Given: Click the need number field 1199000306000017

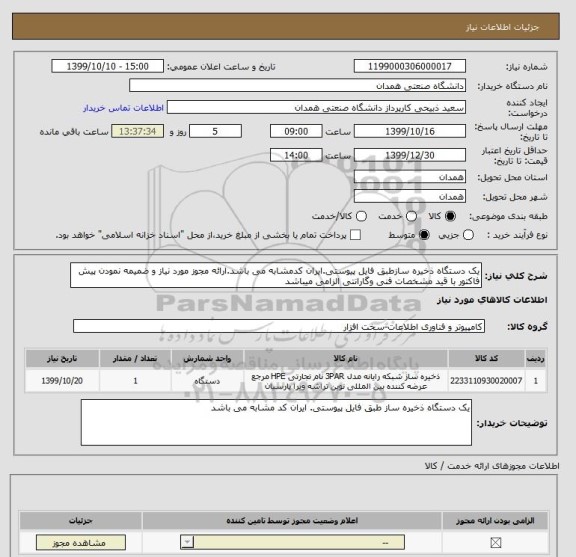Looking at the screenshot, I should pos(410,67).
